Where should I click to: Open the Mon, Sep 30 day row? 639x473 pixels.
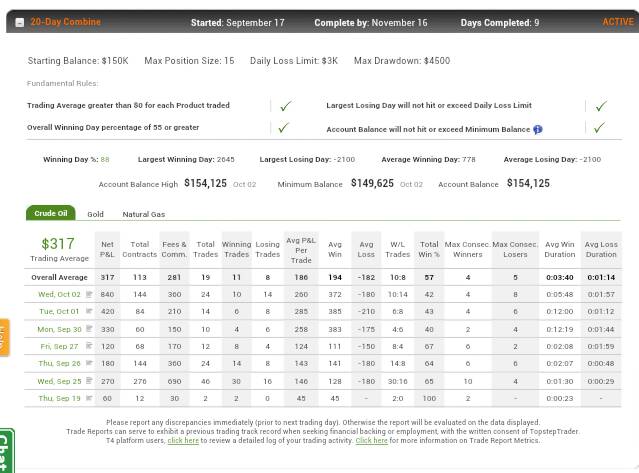[59, 329]
